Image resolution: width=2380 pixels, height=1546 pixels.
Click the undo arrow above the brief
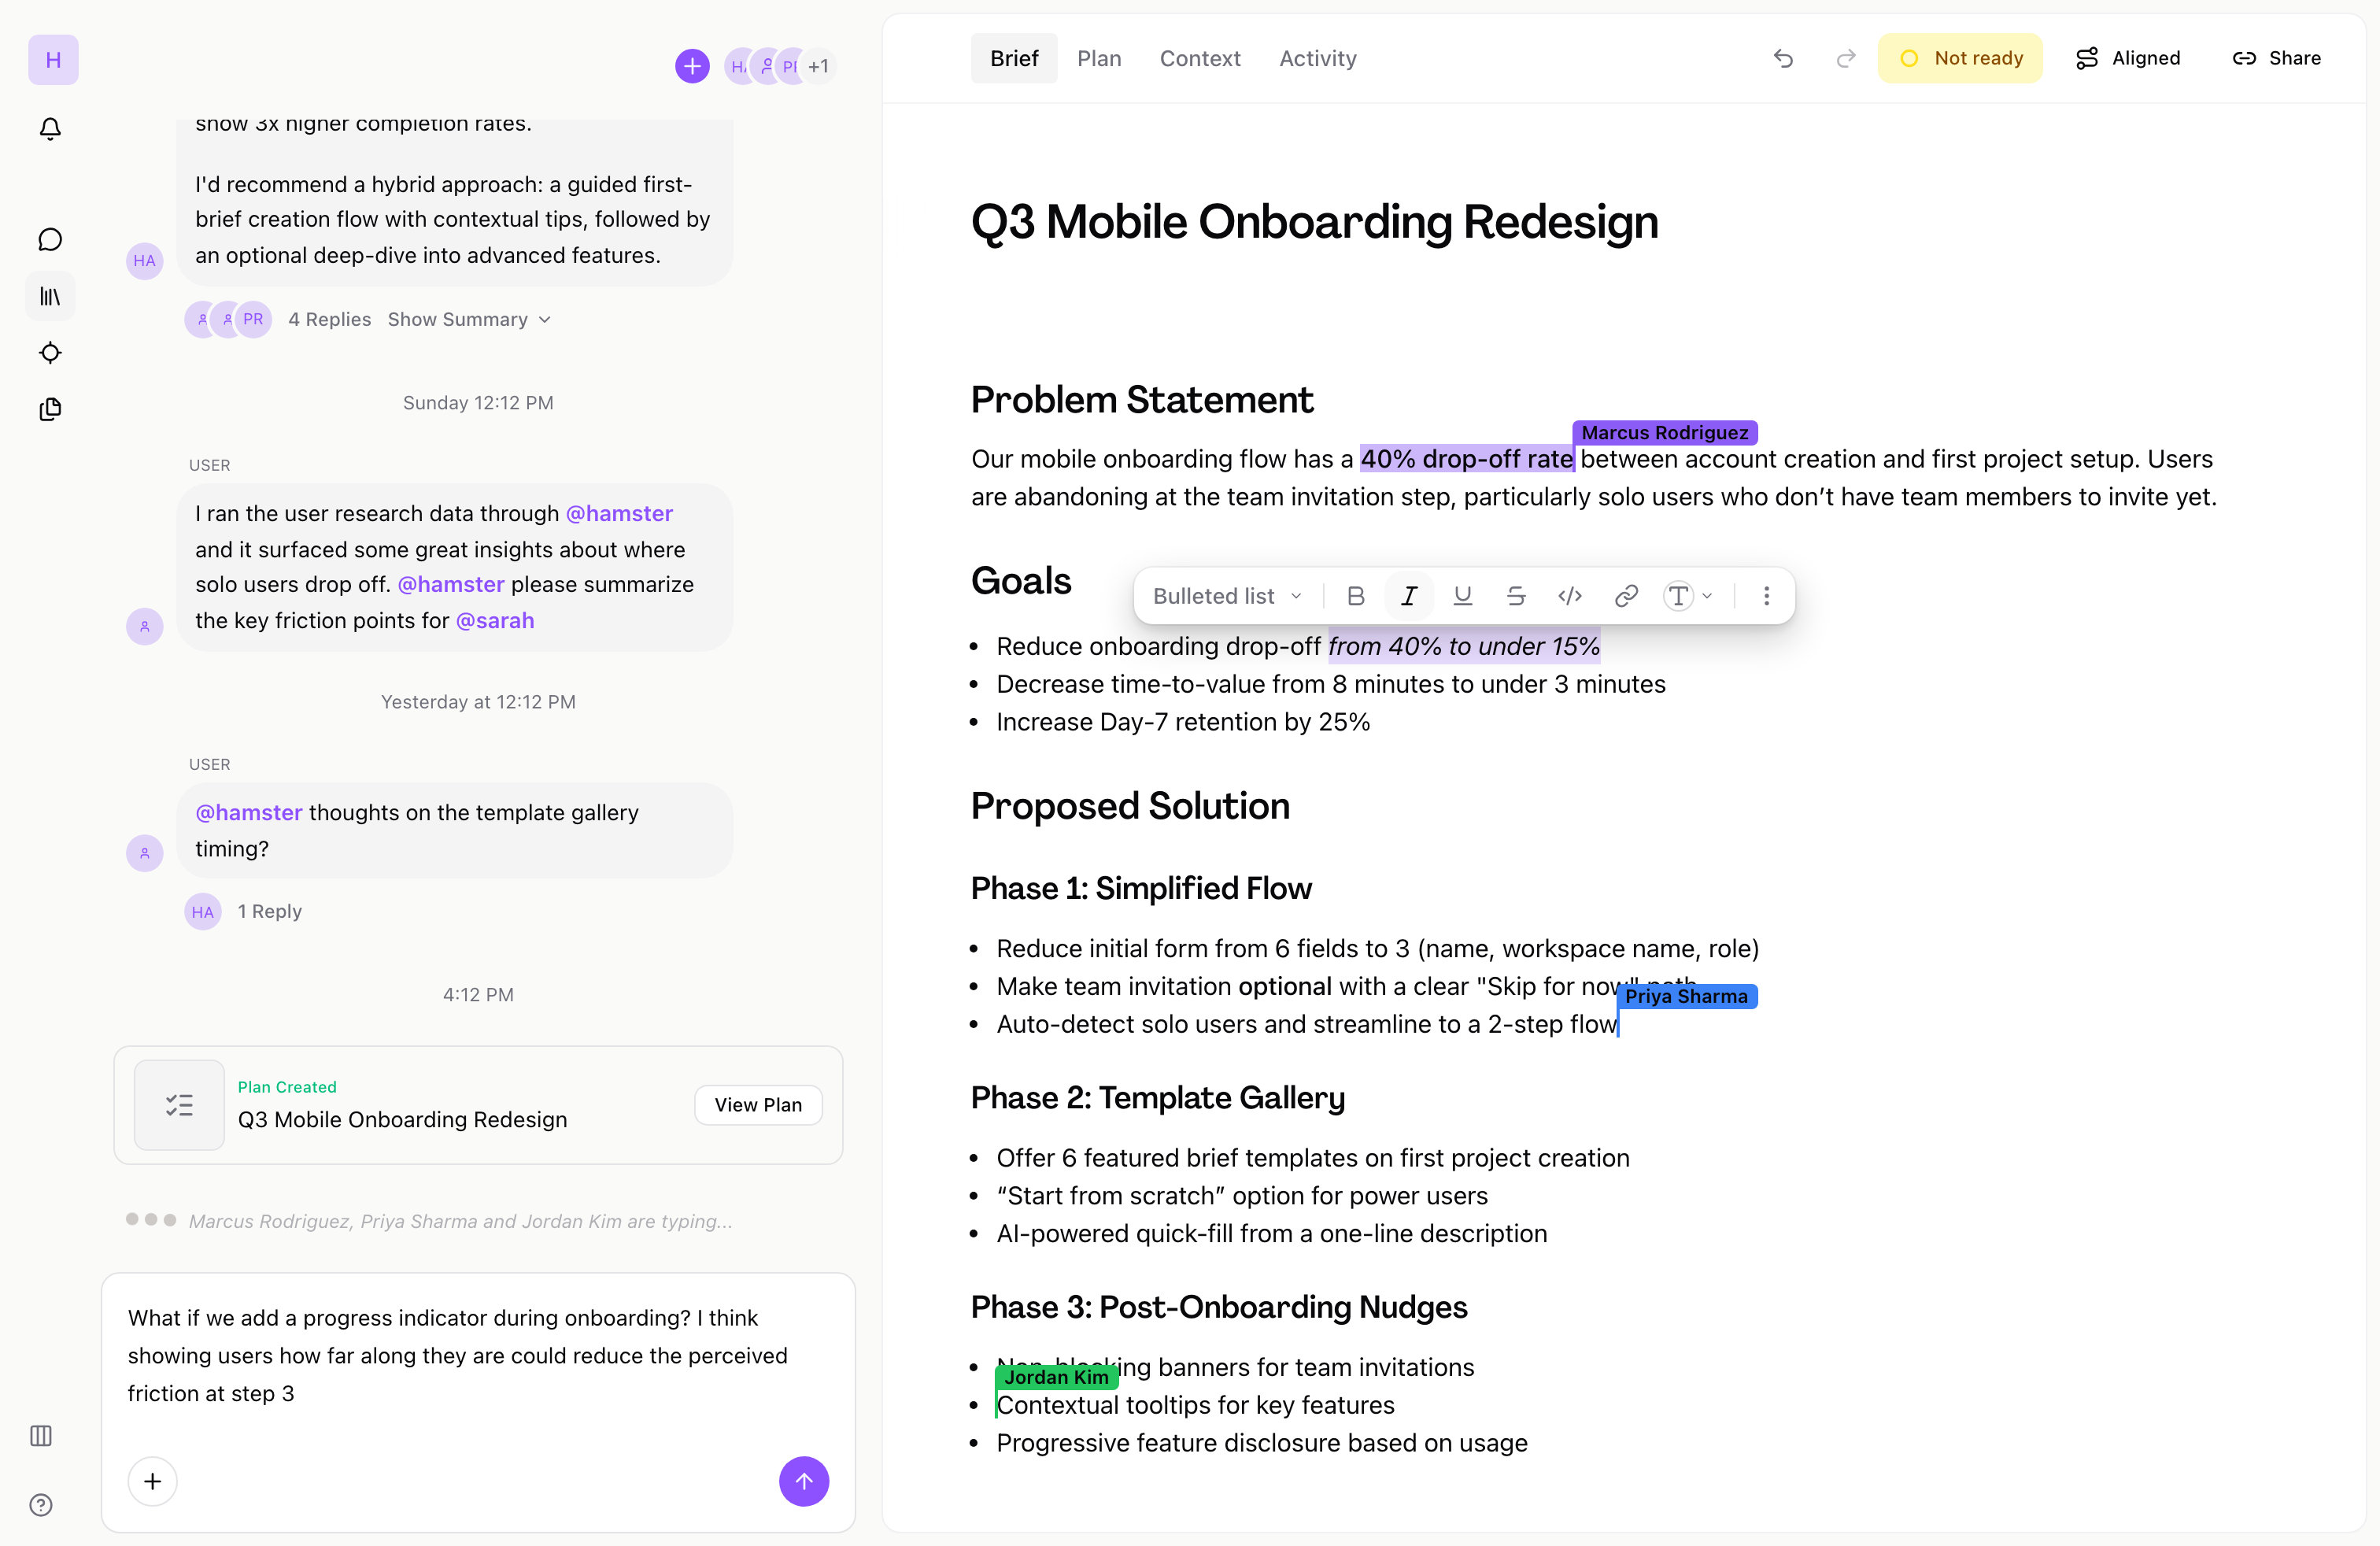point(1784,58)
